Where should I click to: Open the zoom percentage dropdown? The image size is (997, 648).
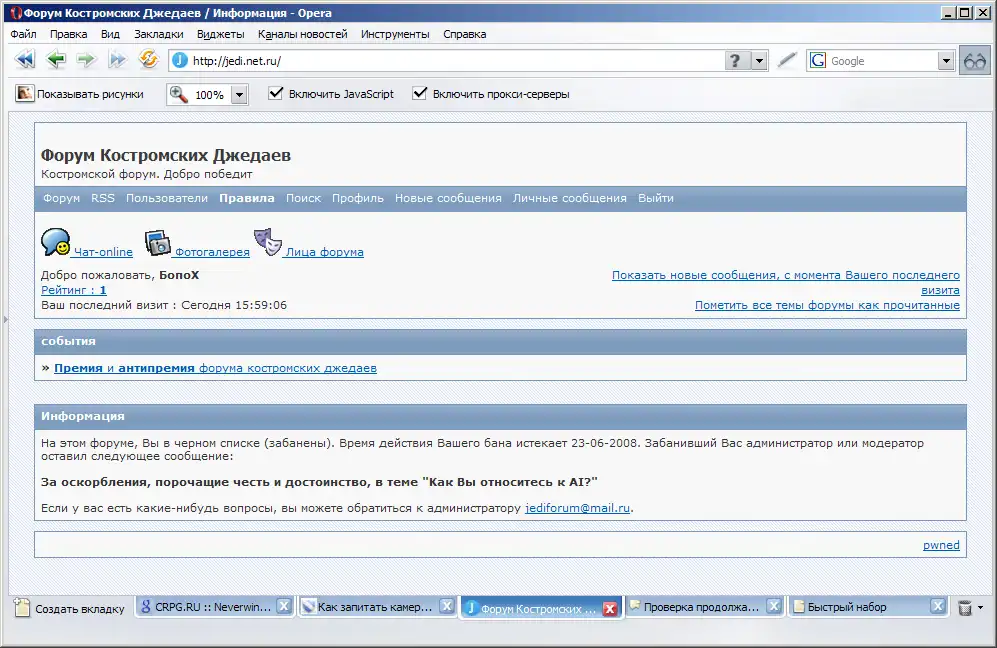click(x=239, y=95)
